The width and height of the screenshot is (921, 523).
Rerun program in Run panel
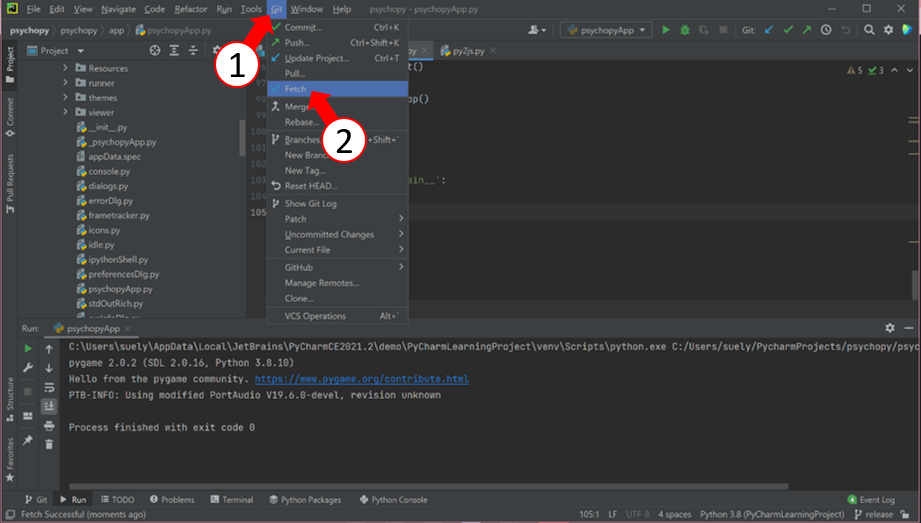click(x=28, y=349)
